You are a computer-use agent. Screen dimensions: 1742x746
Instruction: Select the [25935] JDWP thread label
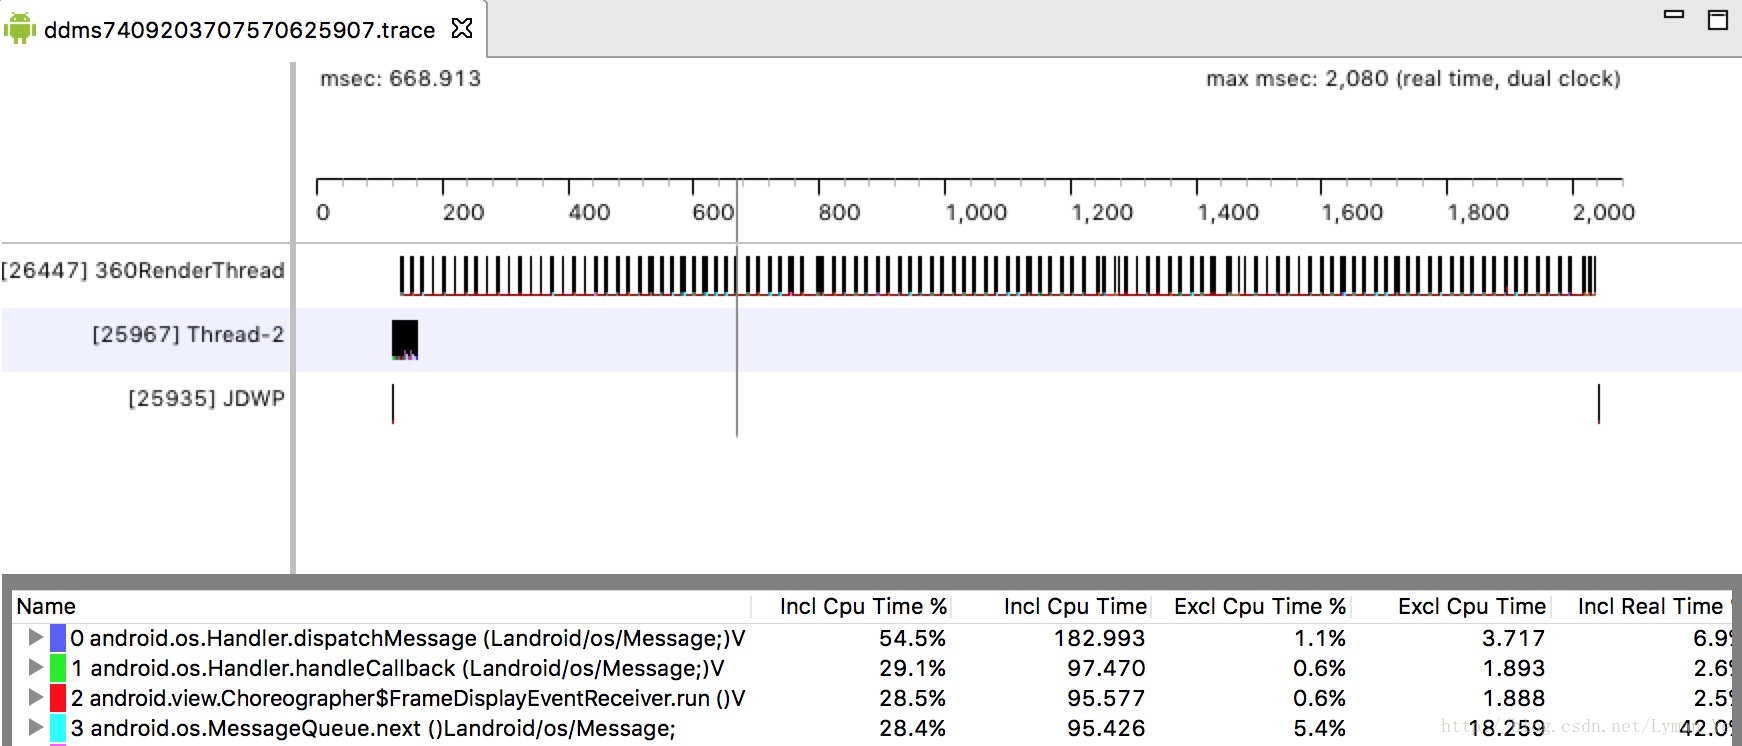coord(206,398)
